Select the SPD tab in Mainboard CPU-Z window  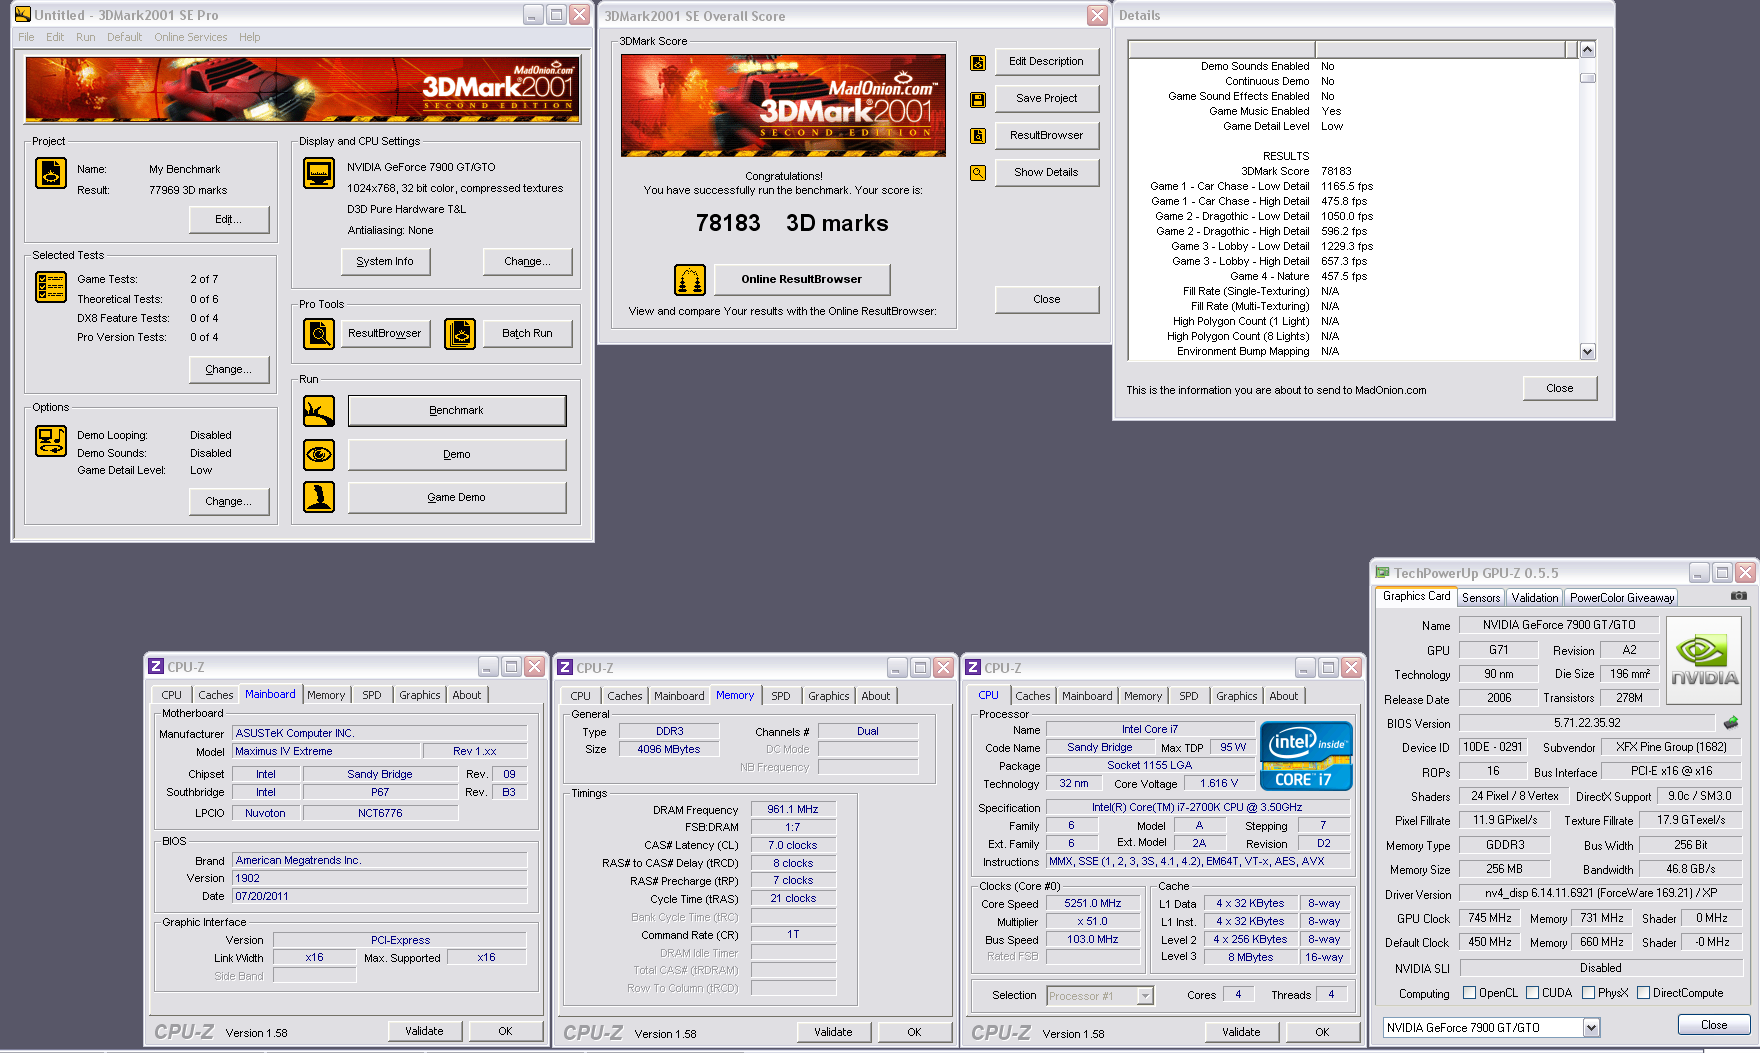372,695
